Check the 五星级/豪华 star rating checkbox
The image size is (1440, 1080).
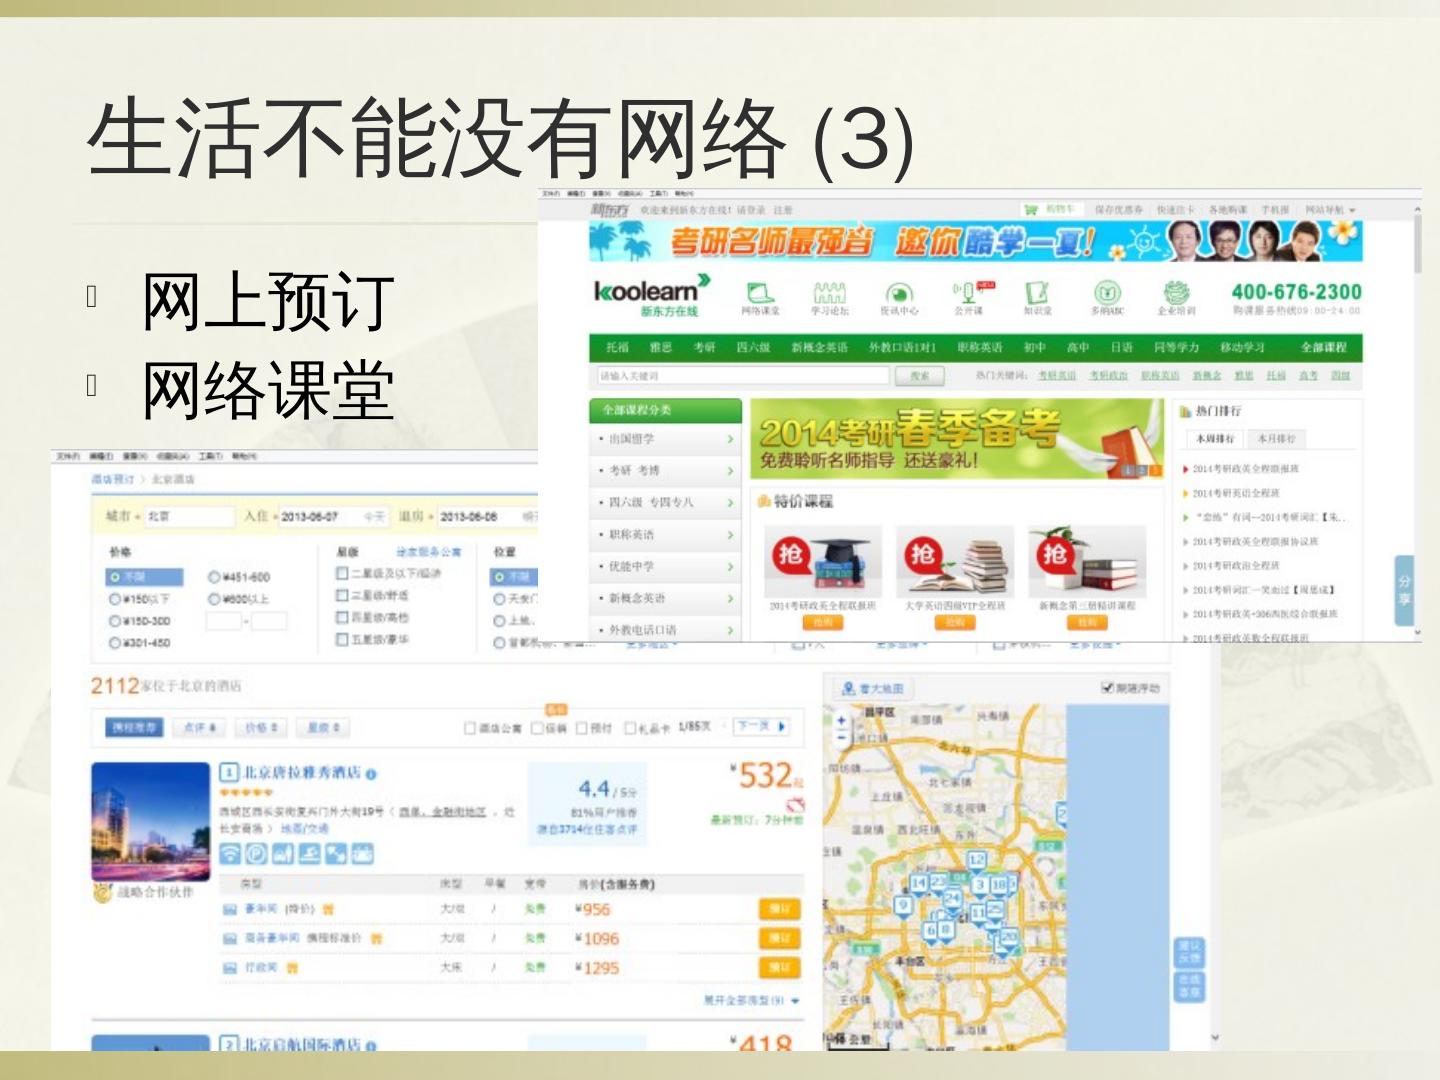(342, 639)
